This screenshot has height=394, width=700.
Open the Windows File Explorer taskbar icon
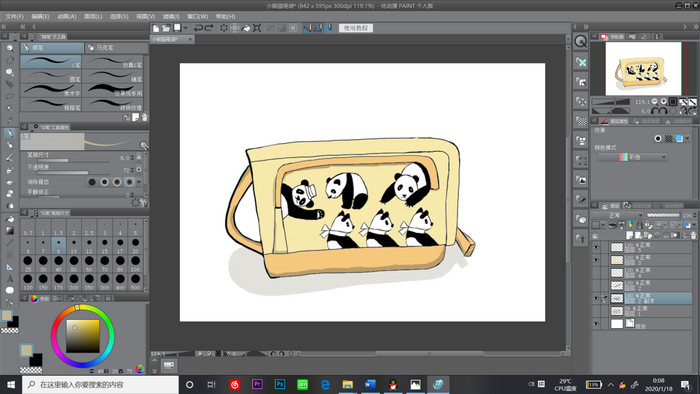click(x=347, y=384)
